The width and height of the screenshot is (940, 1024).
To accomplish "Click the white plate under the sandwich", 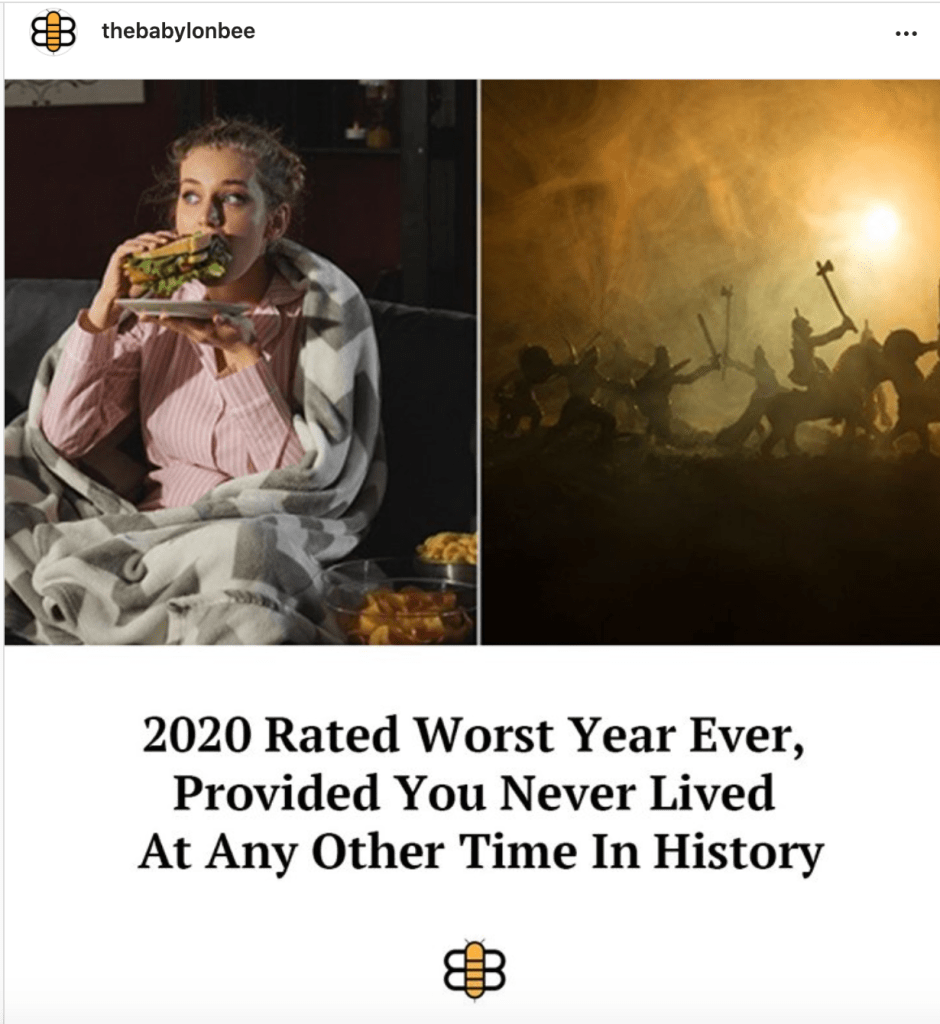I will pos(183,308).
